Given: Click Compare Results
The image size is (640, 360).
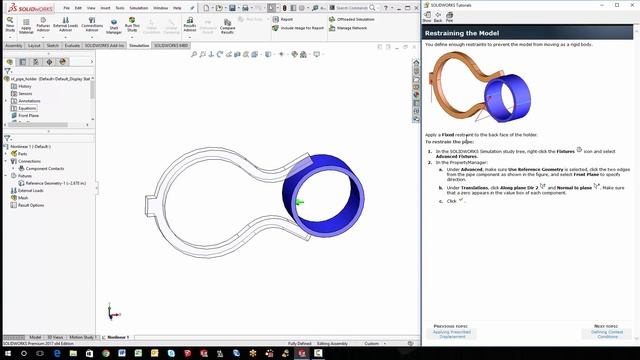Looking at the screenshot, I should [227, 27].
